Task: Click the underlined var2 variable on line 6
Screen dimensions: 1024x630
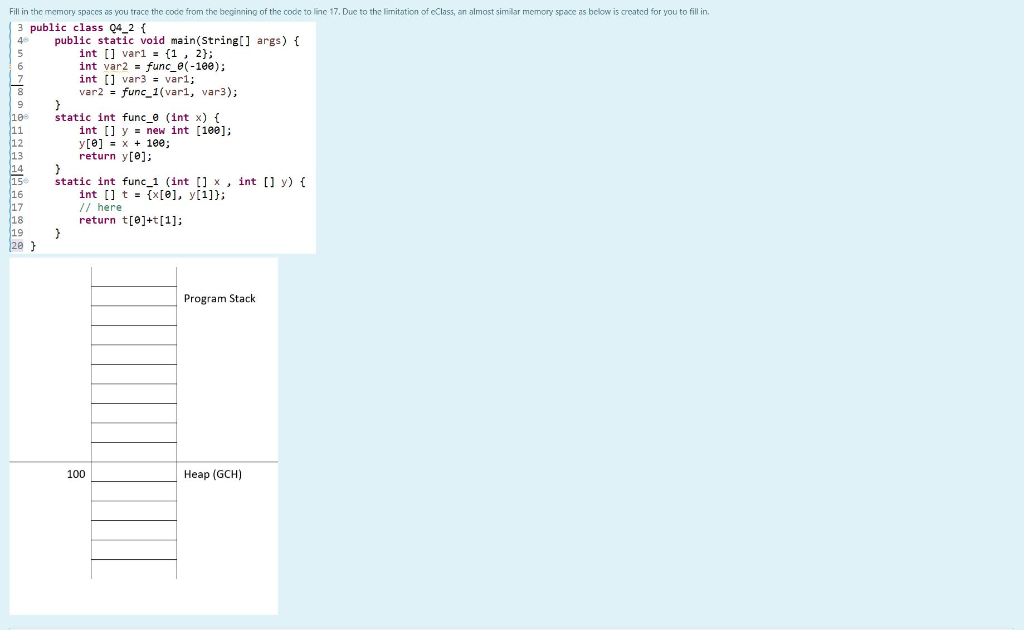Action: point(118,66)
